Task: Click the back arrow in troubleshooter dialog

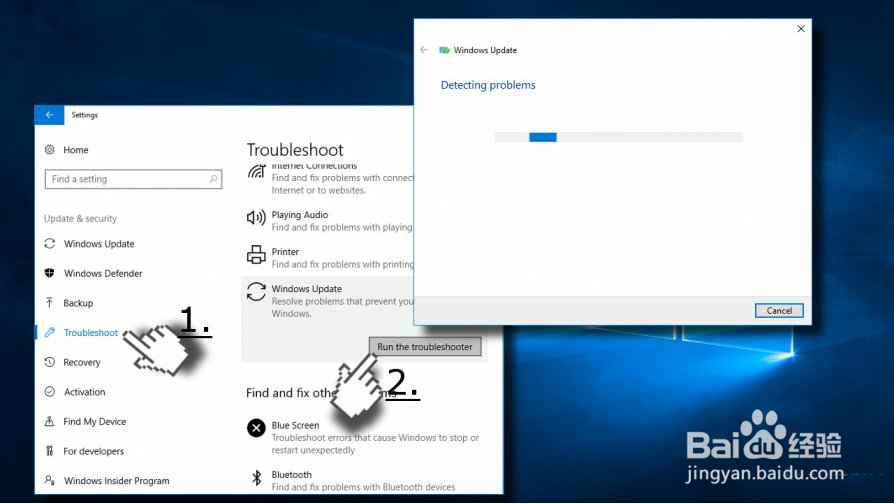Action: point(424,50)
